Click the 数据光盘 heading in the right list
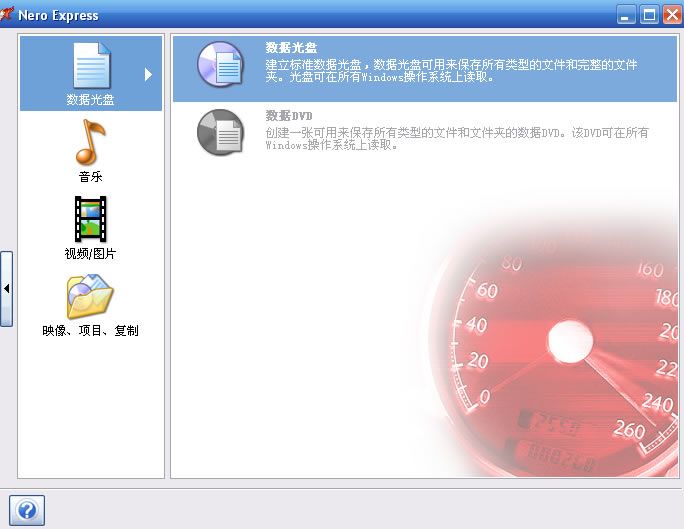Viewport: 684px width, 529px height. (291, 48)
